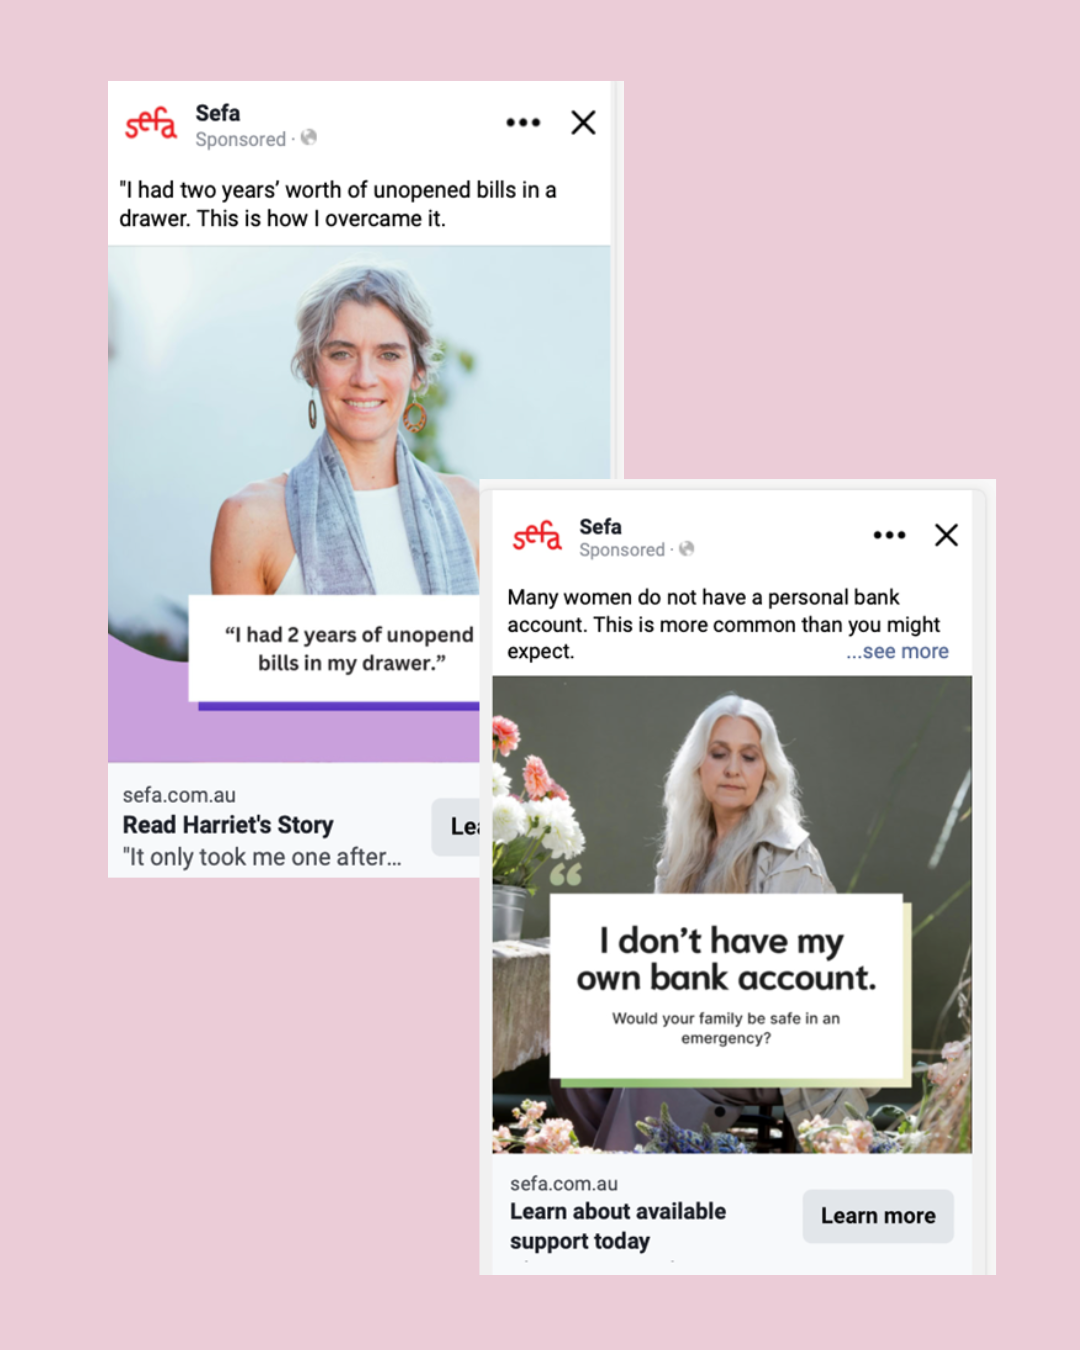The width and height of the screenshot is (1080, 1350).
Task: Click the Sefa page name on first ad
Action: click(x=218, y=113)
